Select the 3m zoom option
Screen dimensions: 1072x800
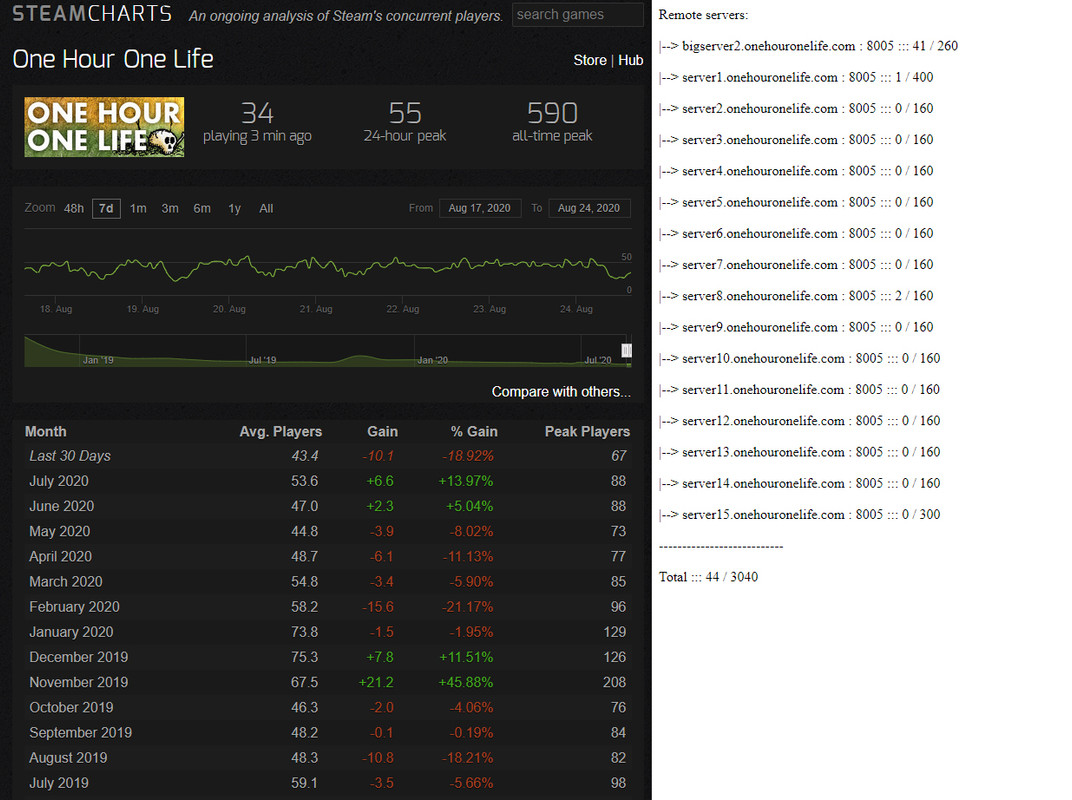tap(170, 209)
